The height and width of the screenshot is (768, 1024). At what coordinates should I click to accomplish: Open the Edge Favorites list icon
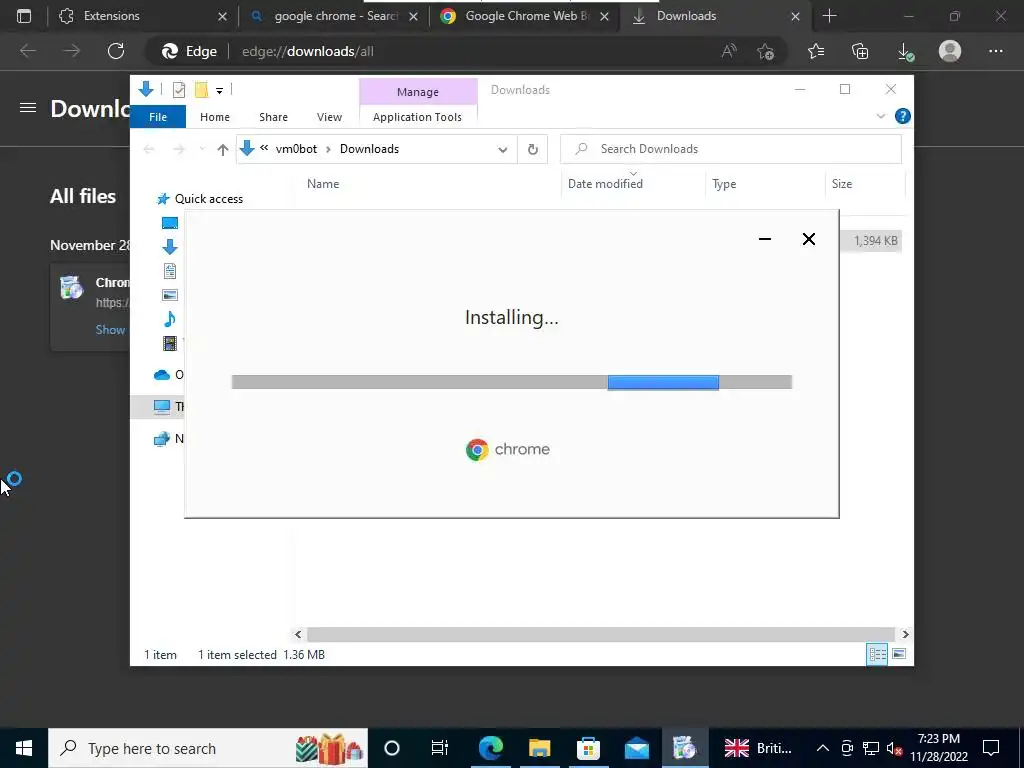tap(816, 51)
